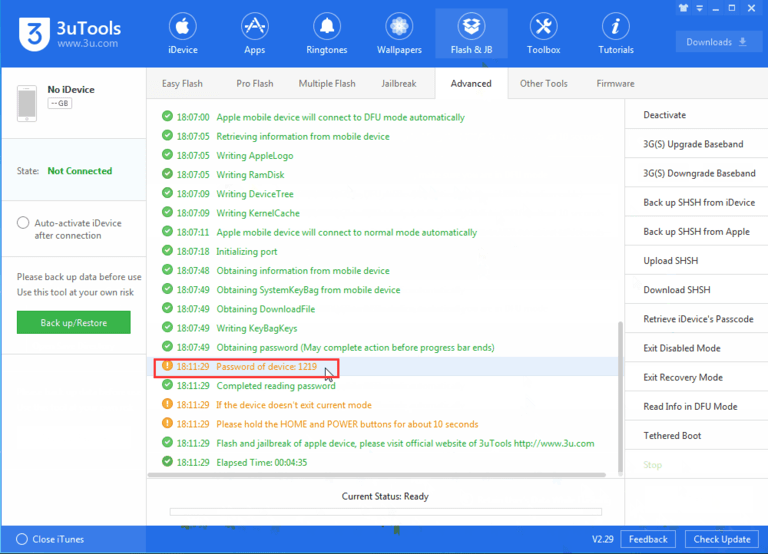This screenshot has width=768, height=554.
Task: Click the horizontal log scrollbar
Action: (377, 475)
